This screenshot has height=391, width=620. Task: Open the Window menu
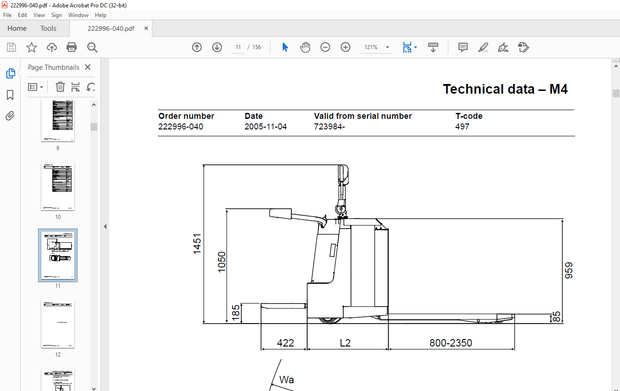78,15
